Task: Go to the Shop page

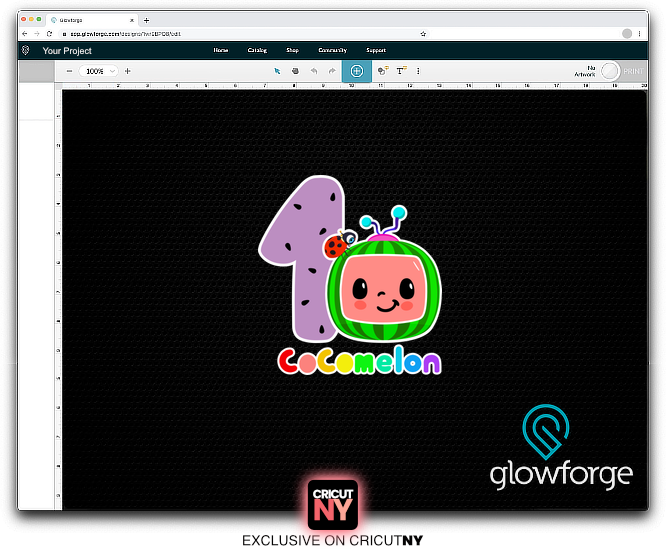Action: (x=293, y=50)
